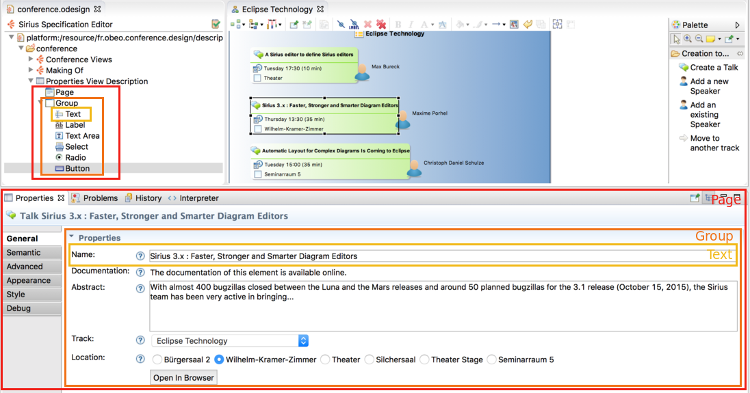Select Add a new Speaker tool
Image resolution: width=750 pixels, height=393 pixels.
705,86
